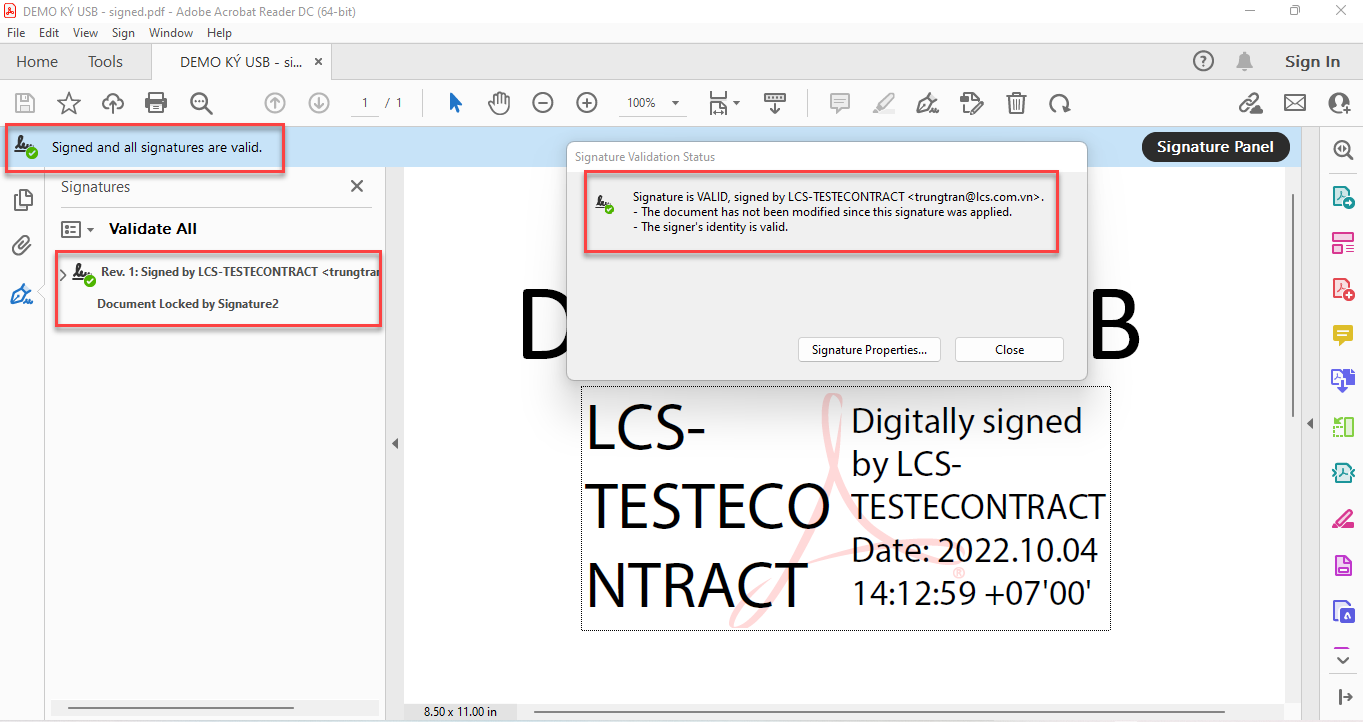Image resolution: width=1365 pixels, height=724 pixels.
Task: Open Create PDF tool in right pane
Action: click(1342, 289)
